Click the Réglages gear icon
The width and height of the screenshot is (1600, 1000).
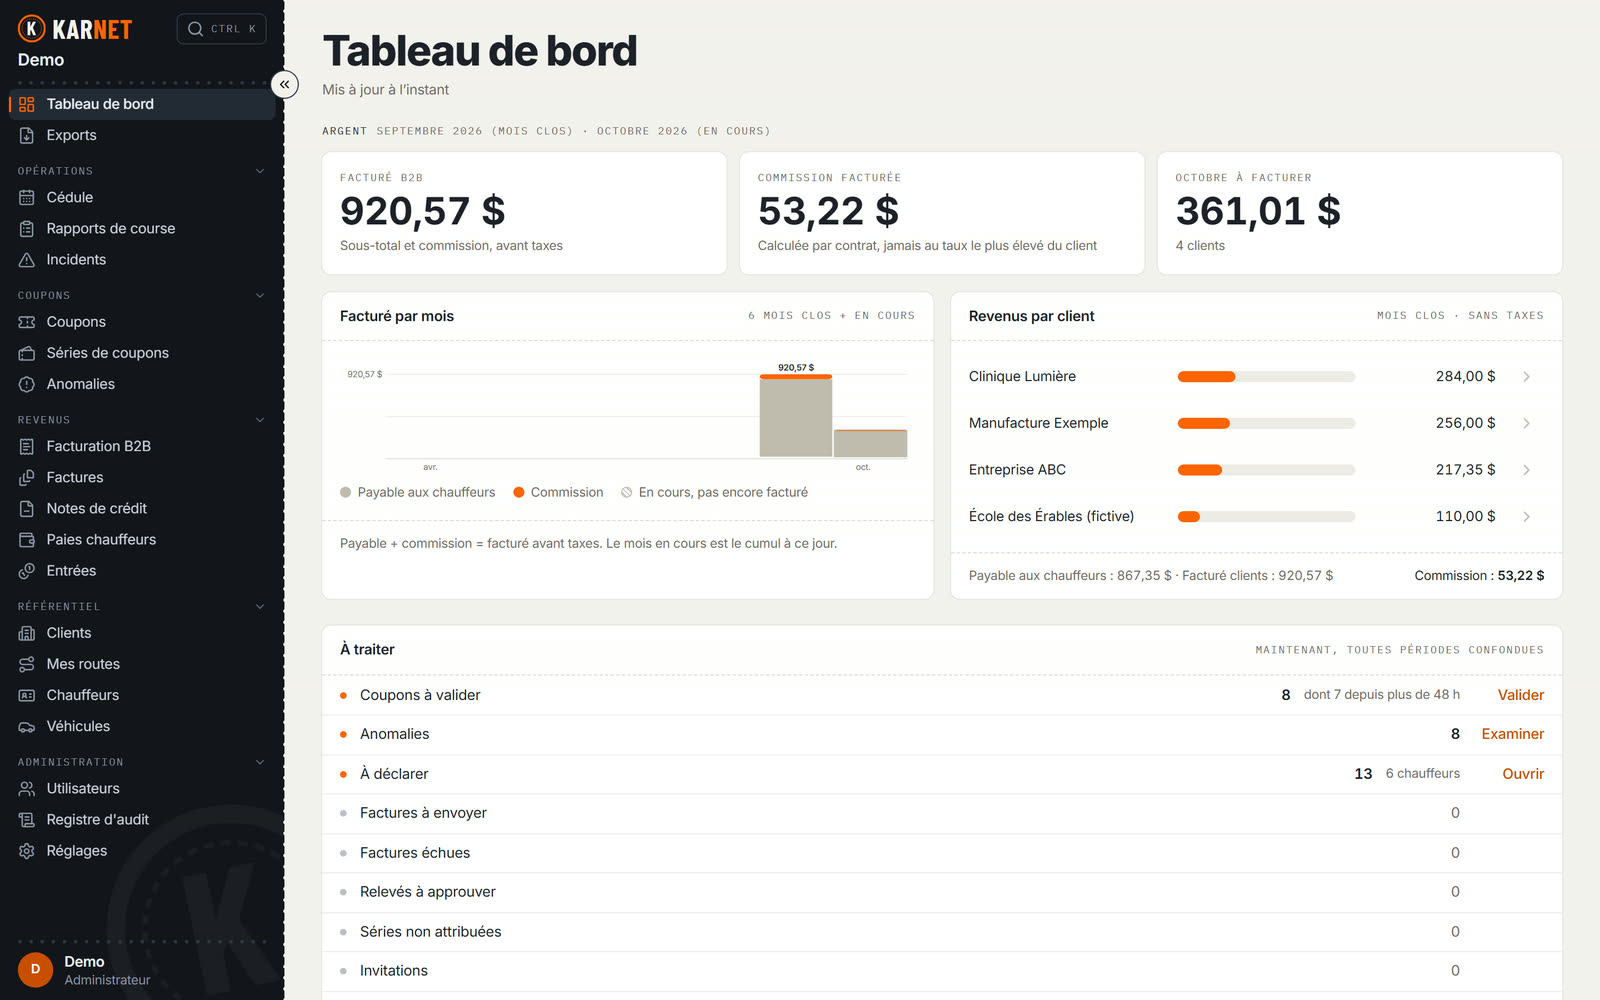point(27,851)
